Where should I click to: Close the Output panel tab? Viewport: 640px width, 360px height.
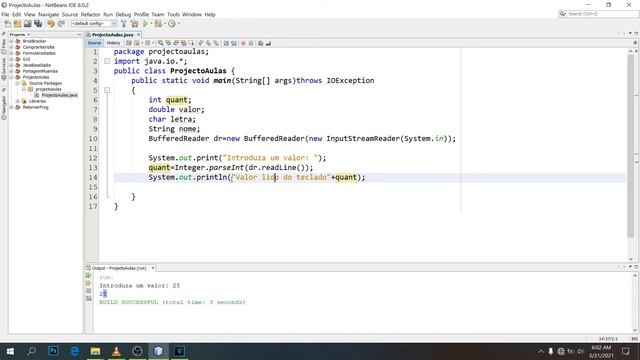point(153,268)
